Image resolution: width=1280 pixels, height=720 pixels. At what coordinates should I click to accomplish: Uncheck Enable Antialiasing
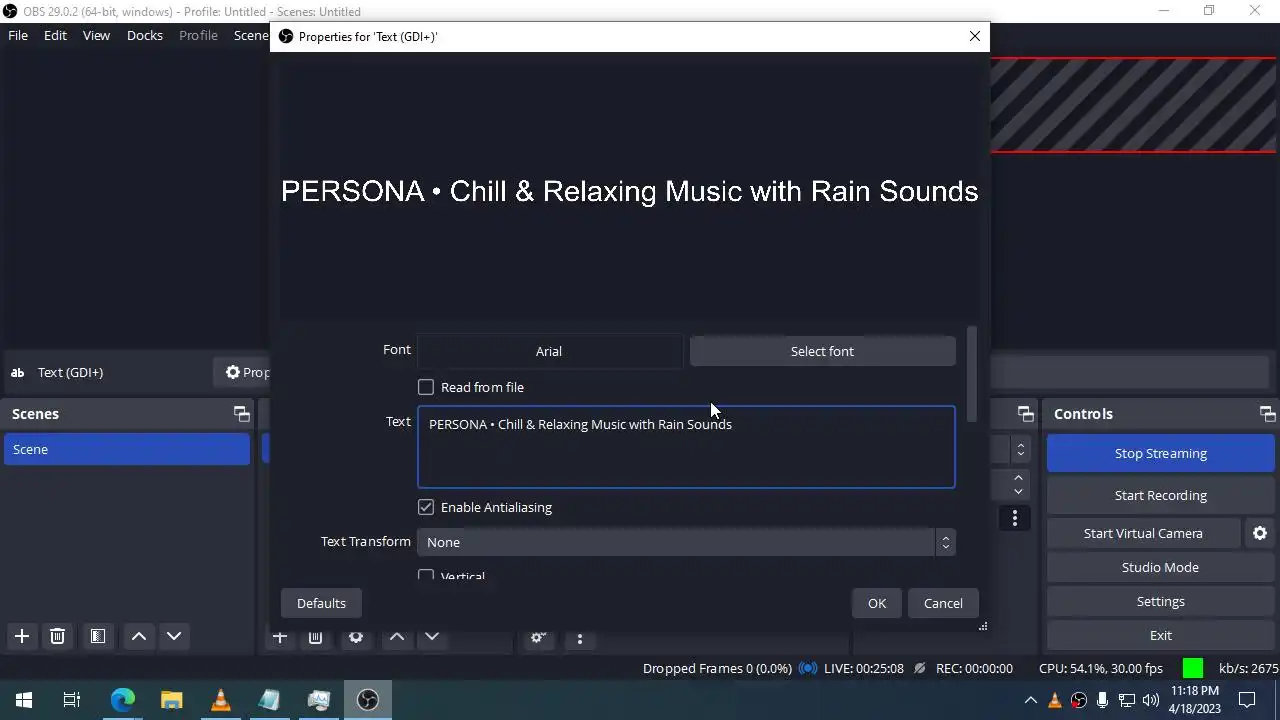[426, 507]
